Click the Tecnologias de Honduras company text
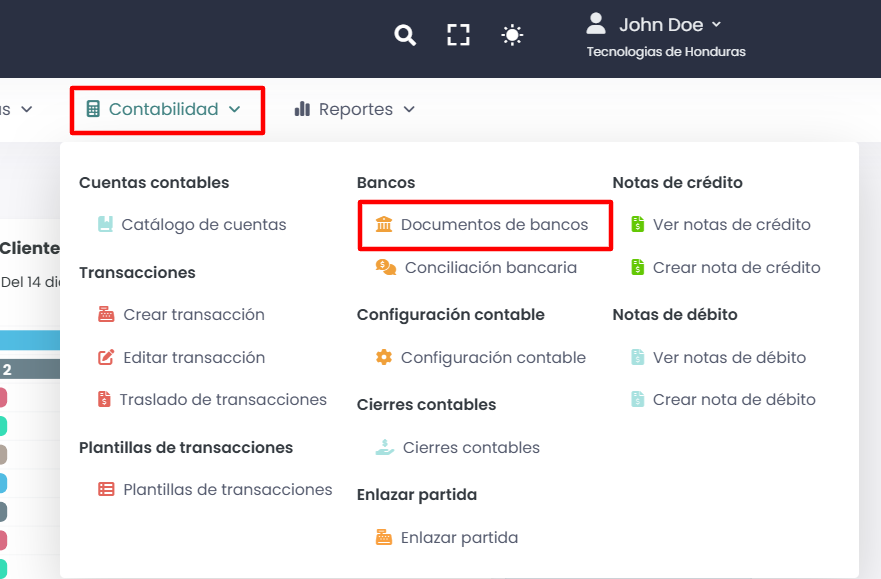This screenshot has height=579, width=881. 666,52
